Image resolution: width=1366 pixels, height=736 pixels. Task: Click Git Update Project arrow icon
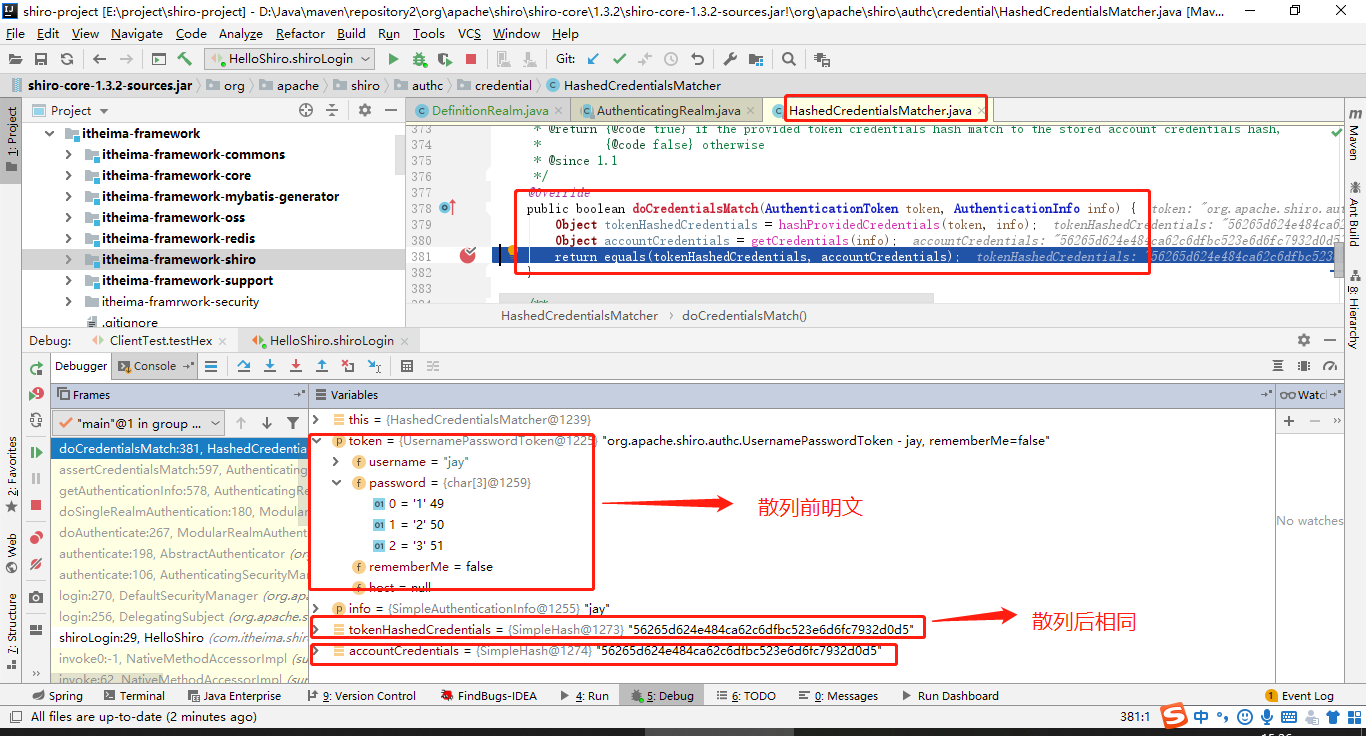[594, 59]
